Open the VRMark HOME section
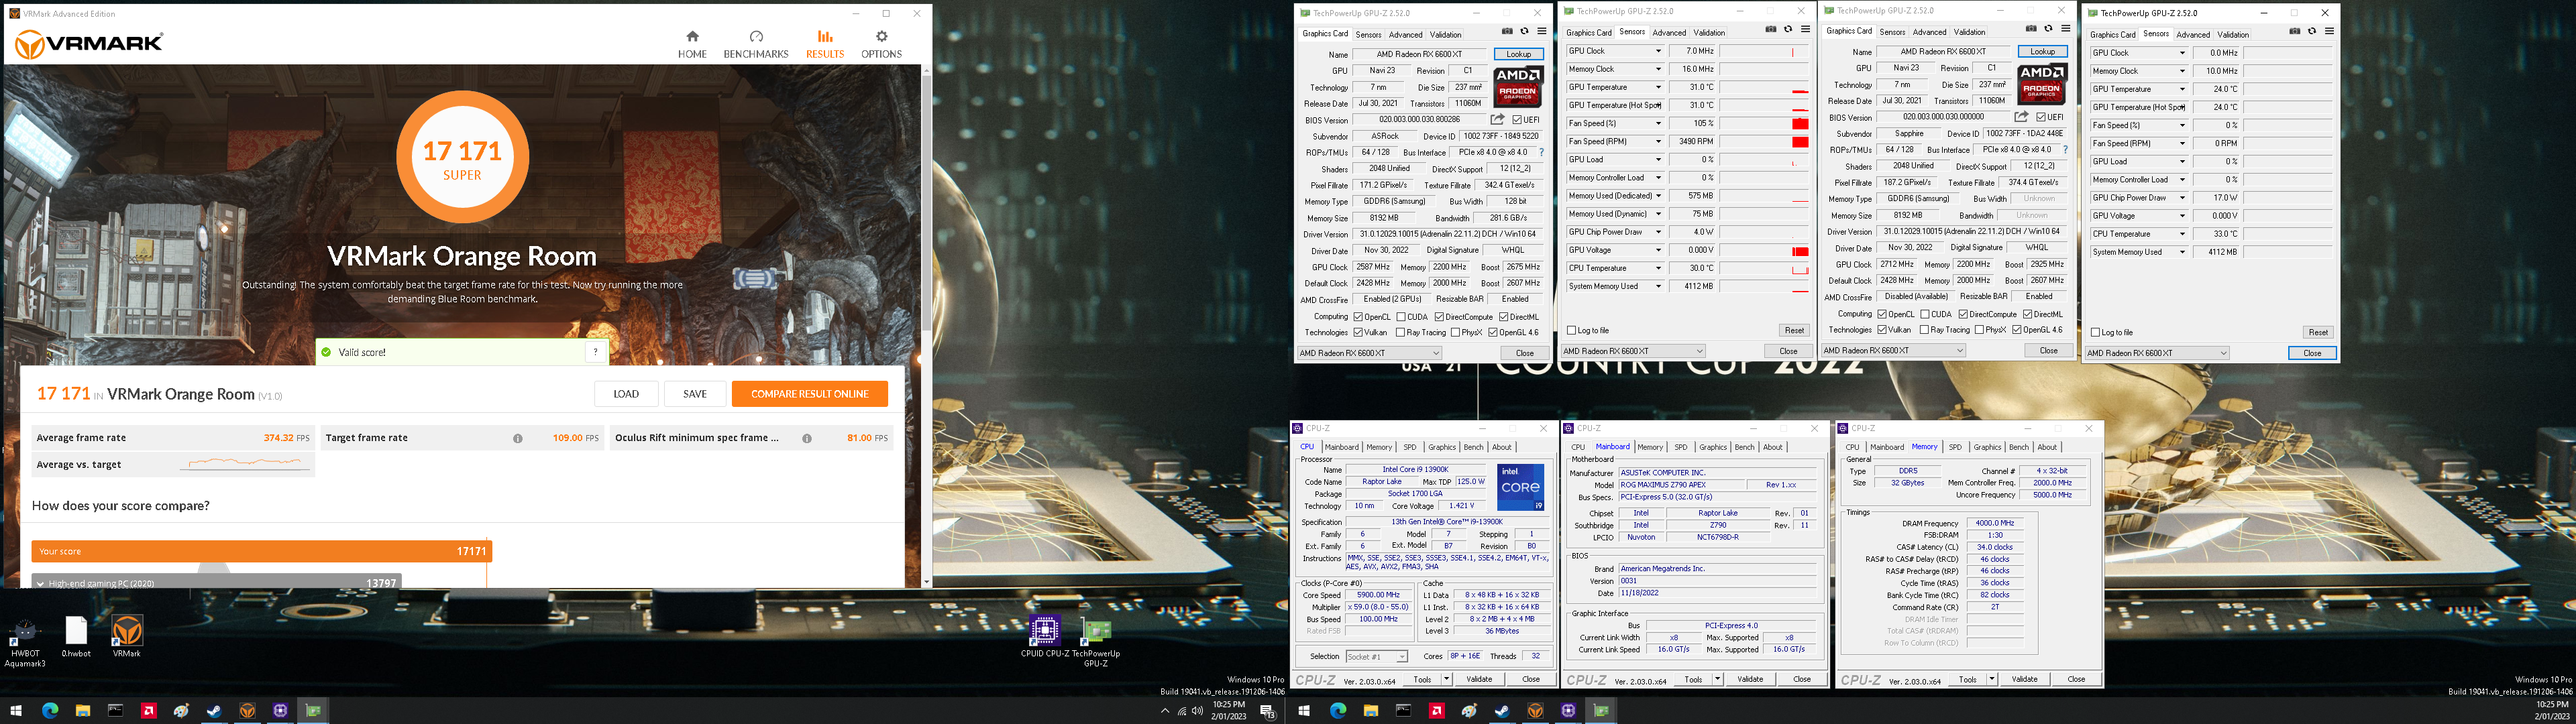The image size is (2576, 724). point(692,44)
